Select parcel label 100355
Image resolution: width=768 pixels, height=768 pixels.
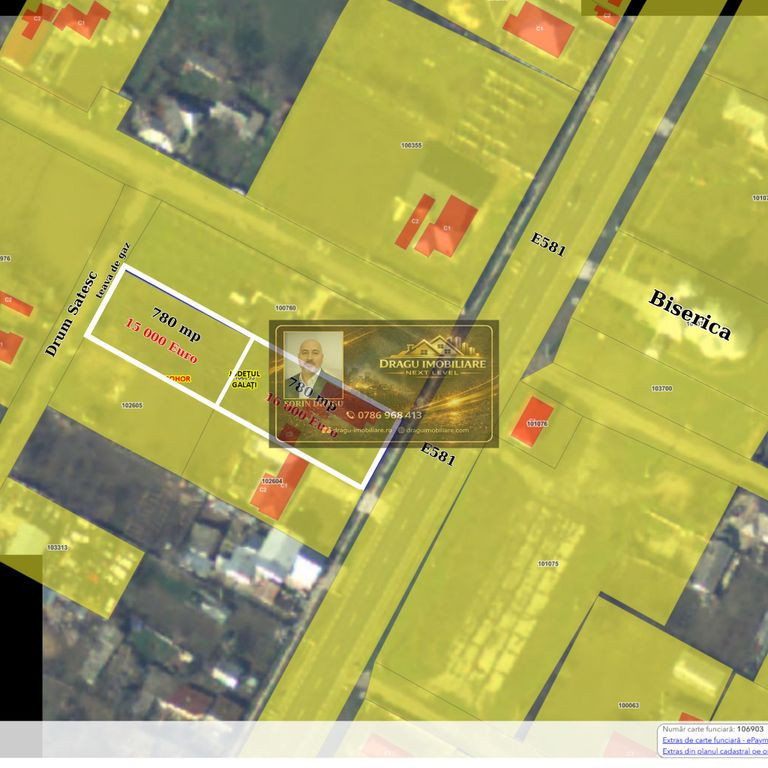click(411, 145)
